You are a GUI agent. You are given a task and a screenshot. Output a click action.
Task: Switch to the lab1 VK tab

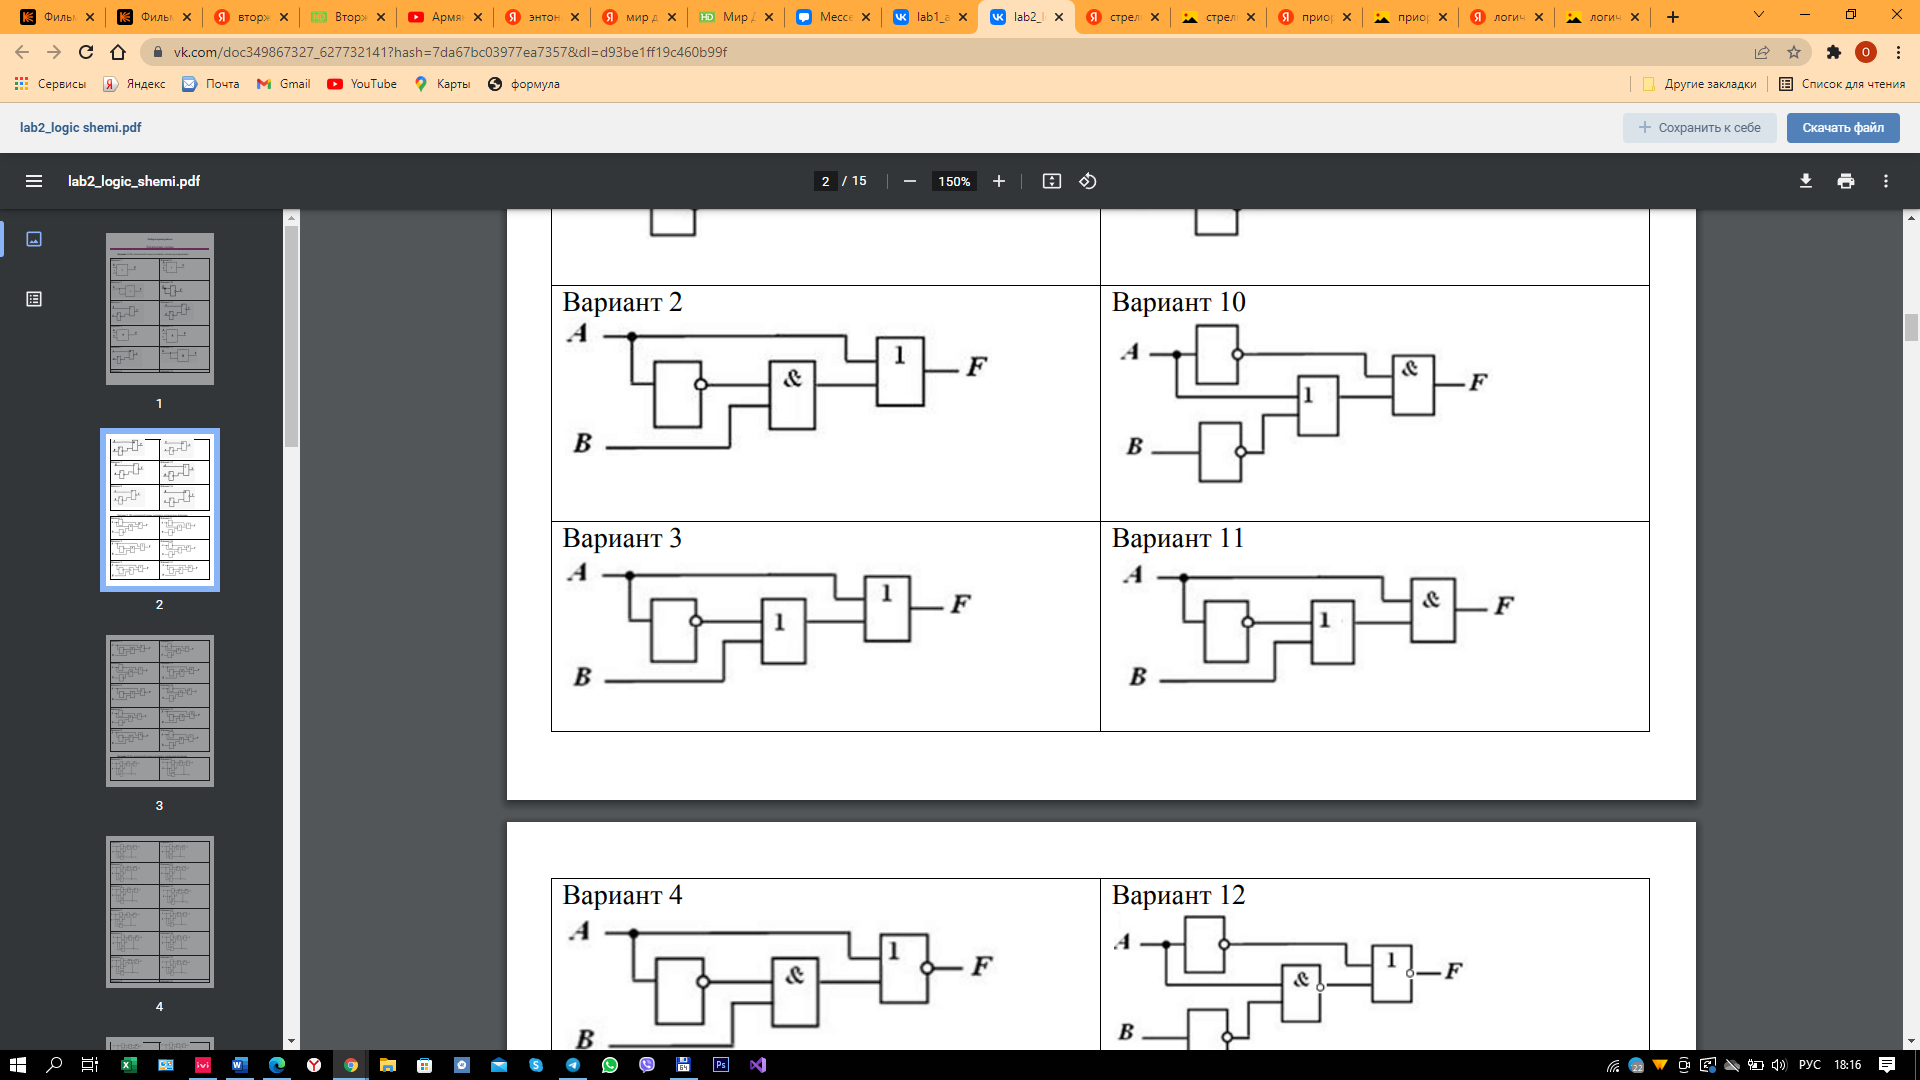930,17
